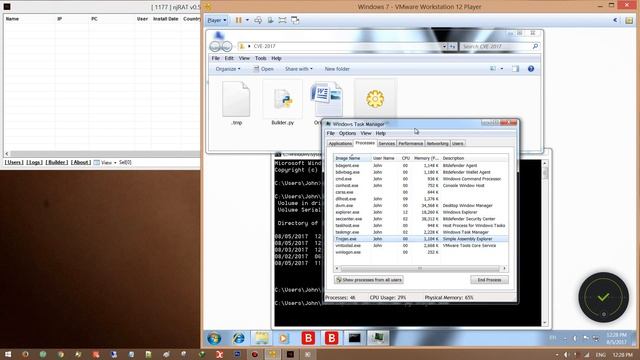The height and width of the screenshot is (360, 640).
Task: Open Task Manager's File menu
Action: coord(331,133)
